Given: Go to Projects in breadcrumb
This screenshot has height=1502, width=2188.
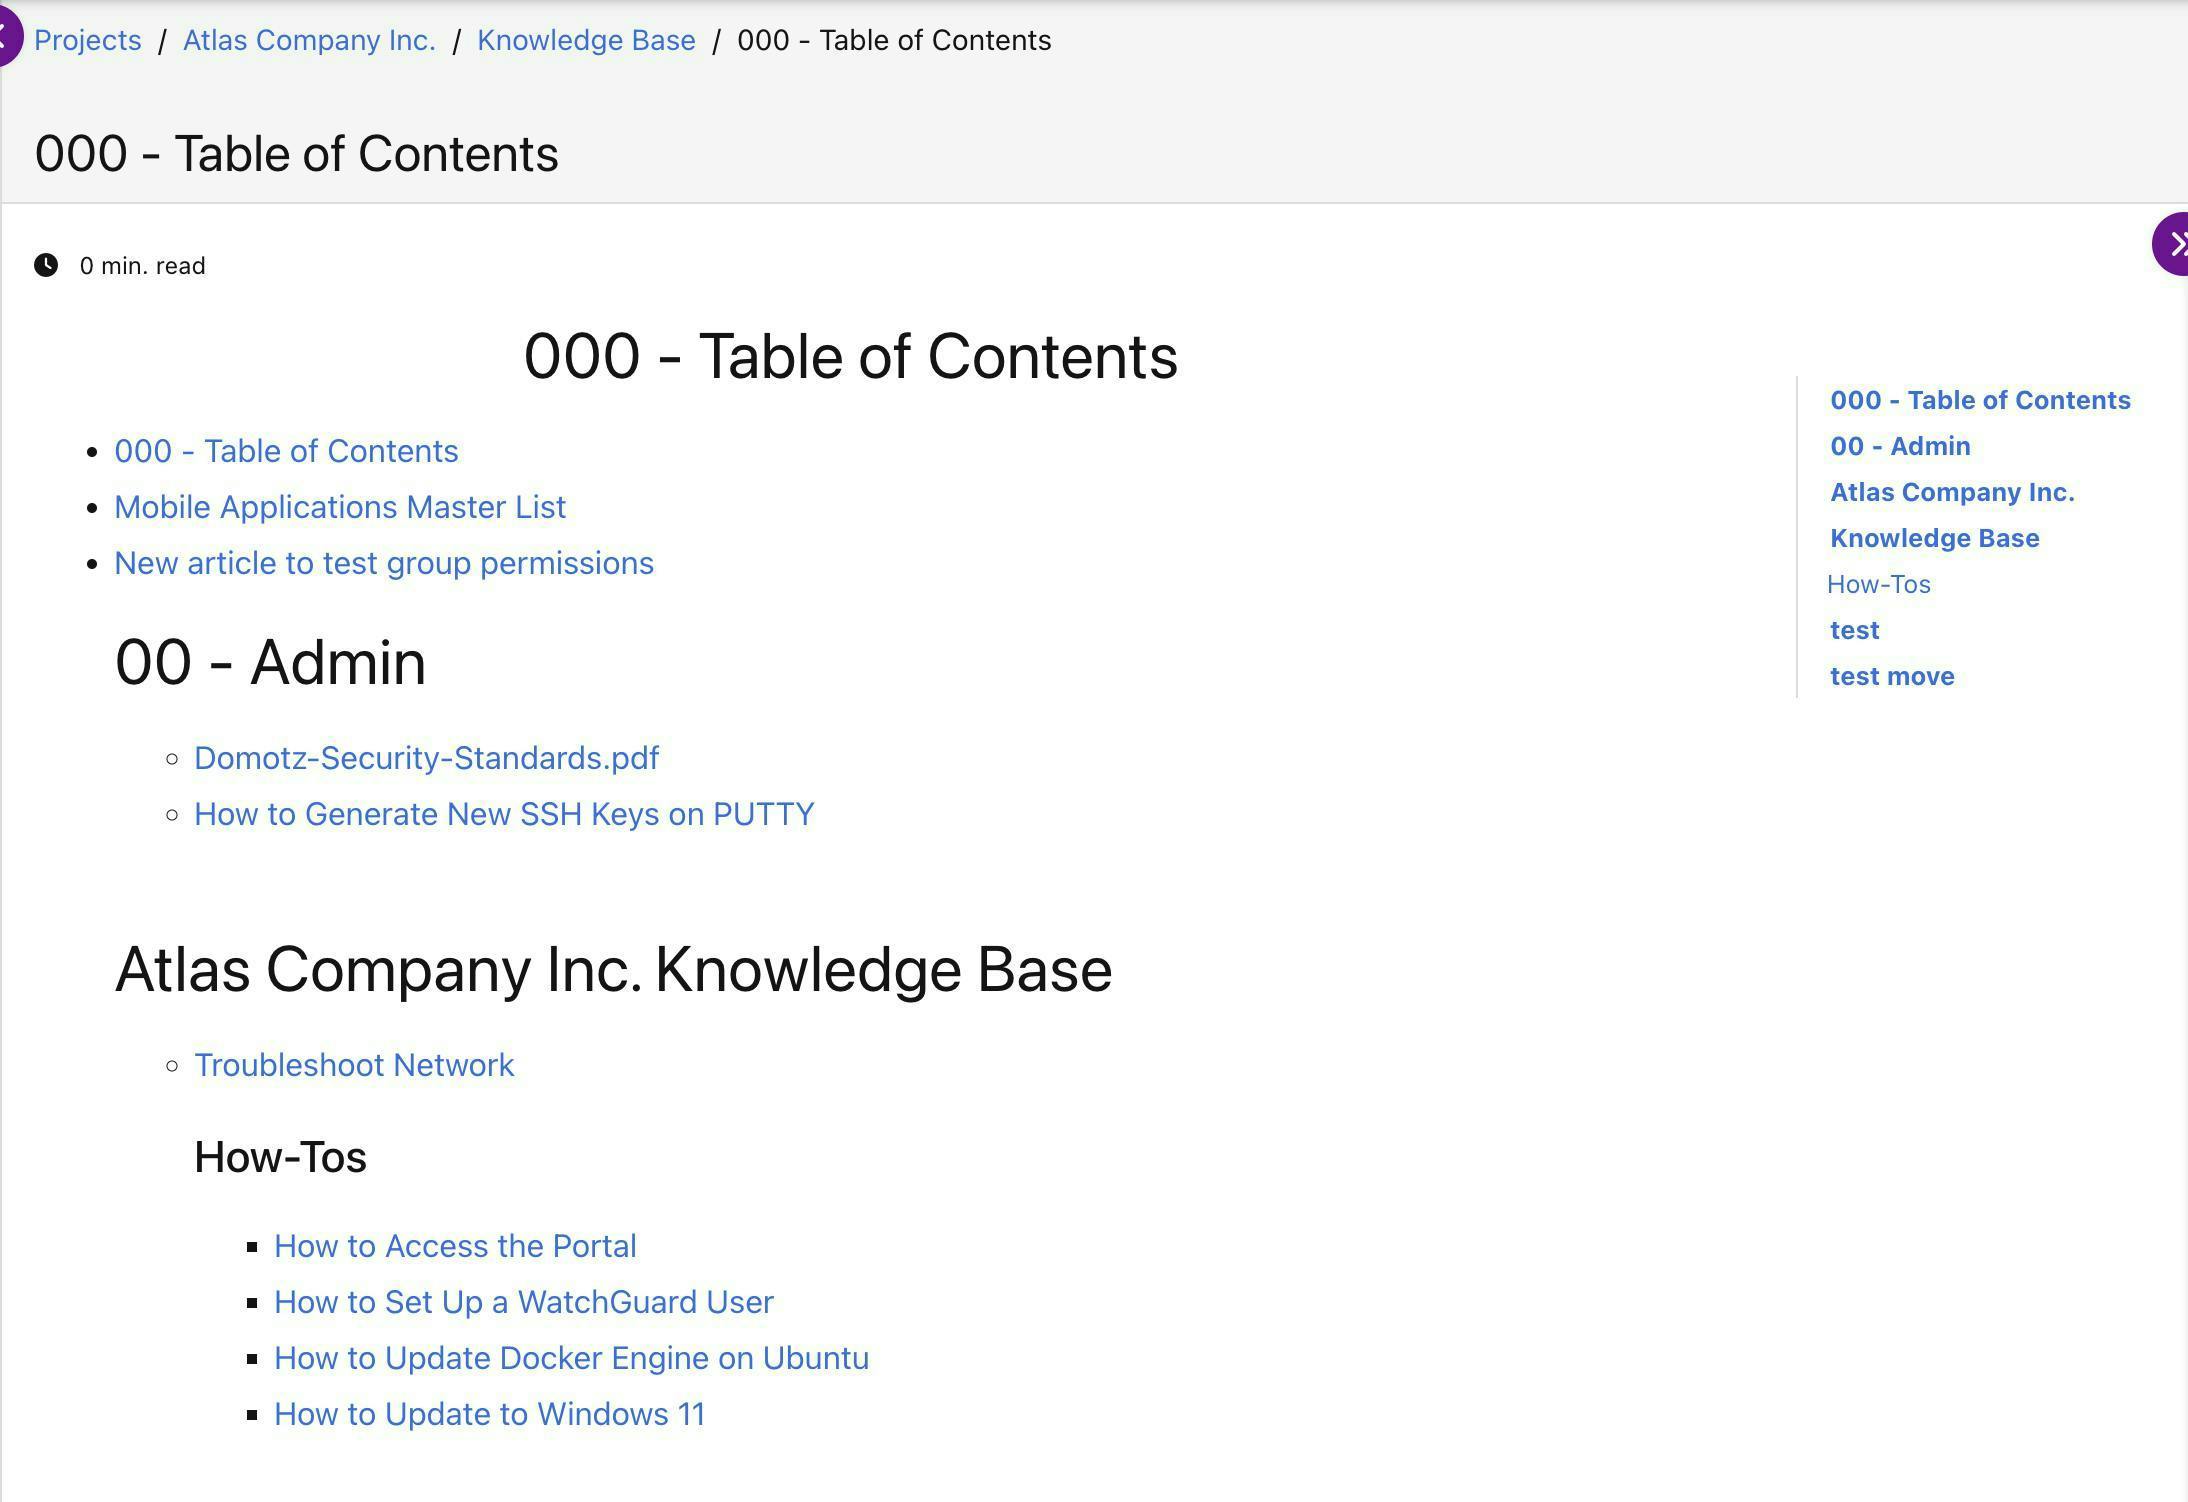Looking at the screenshot, I should click(x=88, y=40).
